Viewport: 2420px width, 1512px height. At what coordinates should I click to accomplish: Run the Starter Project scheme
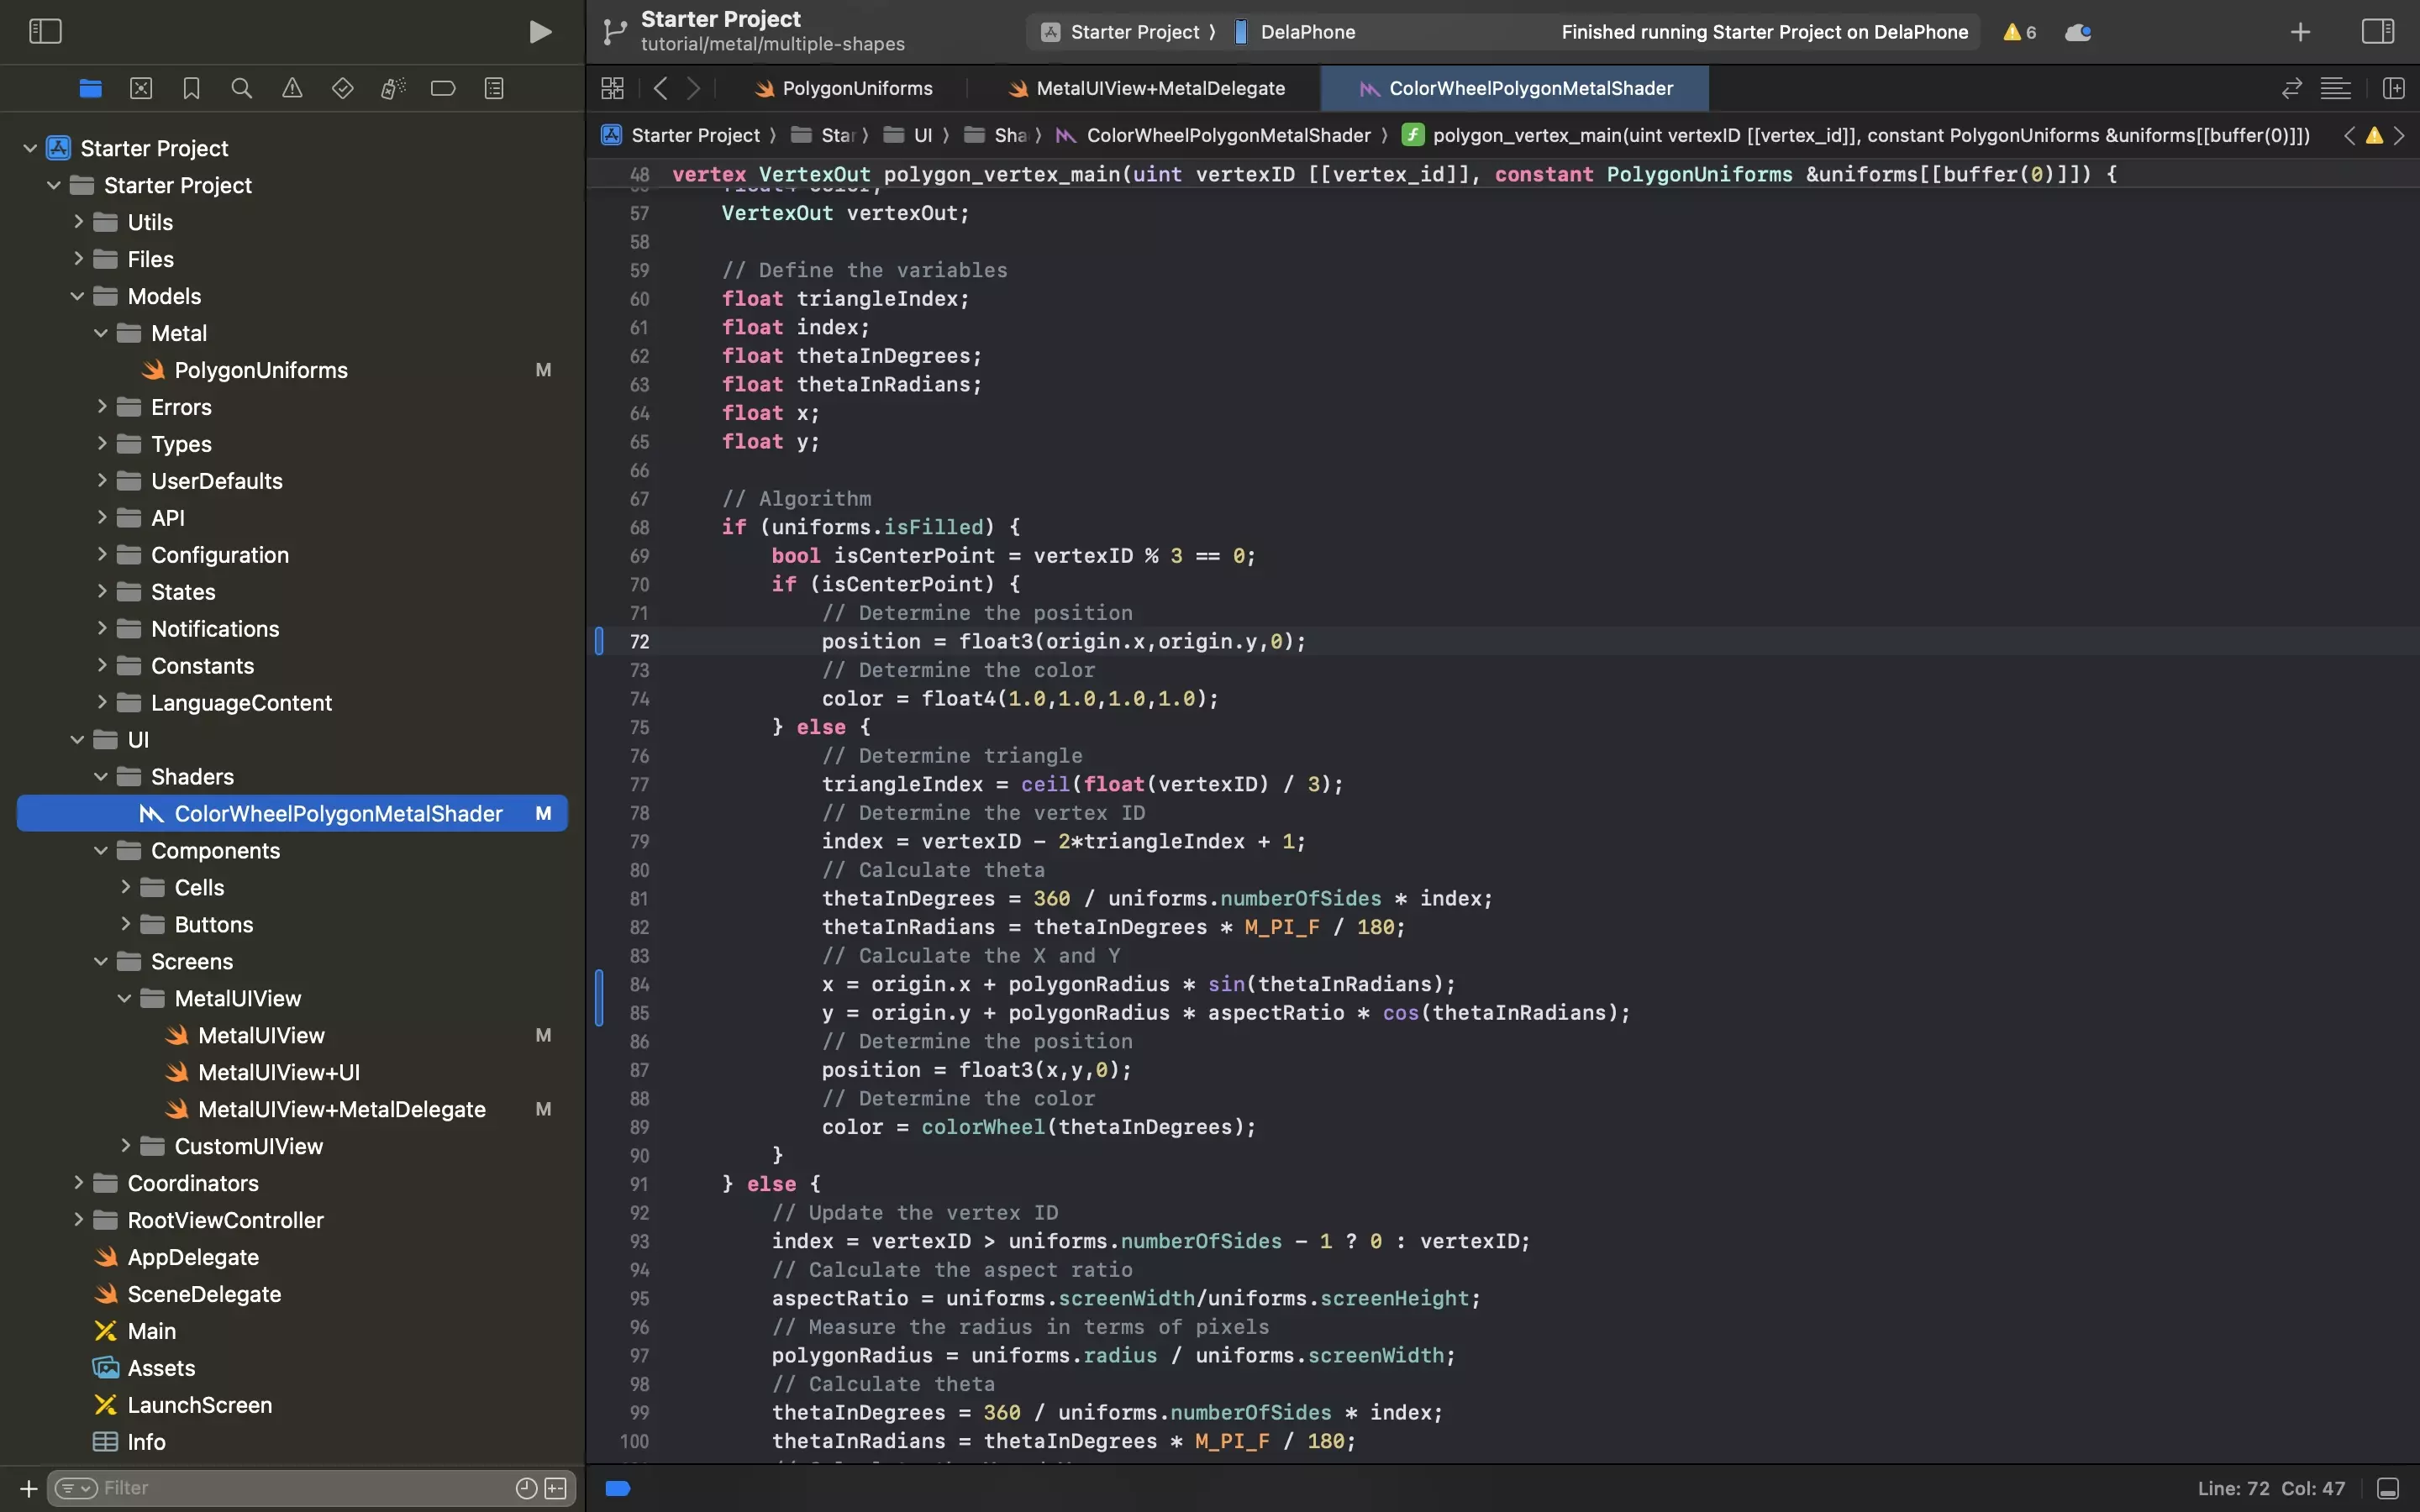click(x=540, y=32)
